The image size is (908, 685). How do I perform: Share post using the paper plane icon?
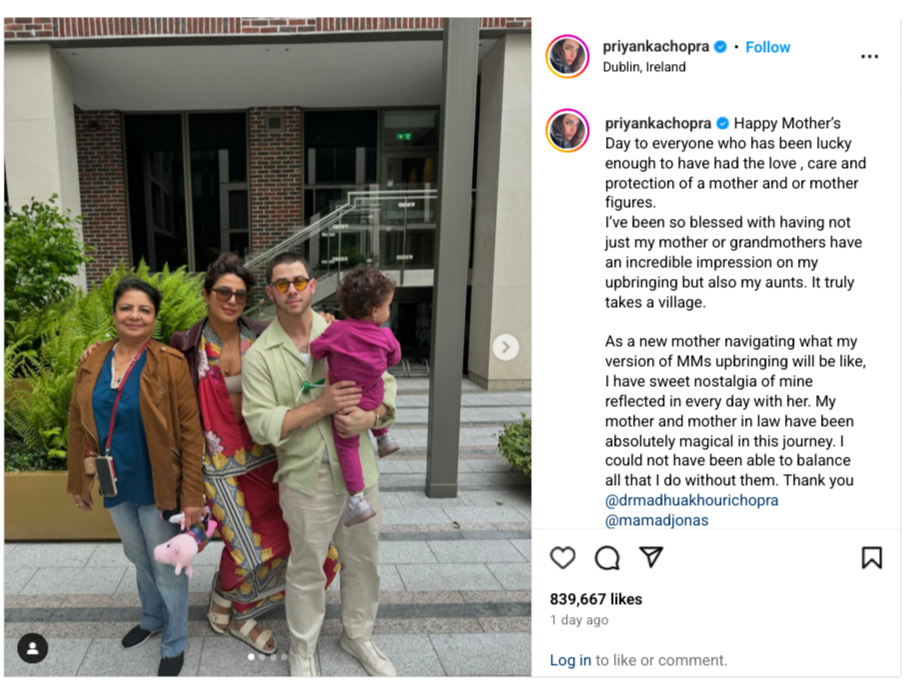[651, 556]
